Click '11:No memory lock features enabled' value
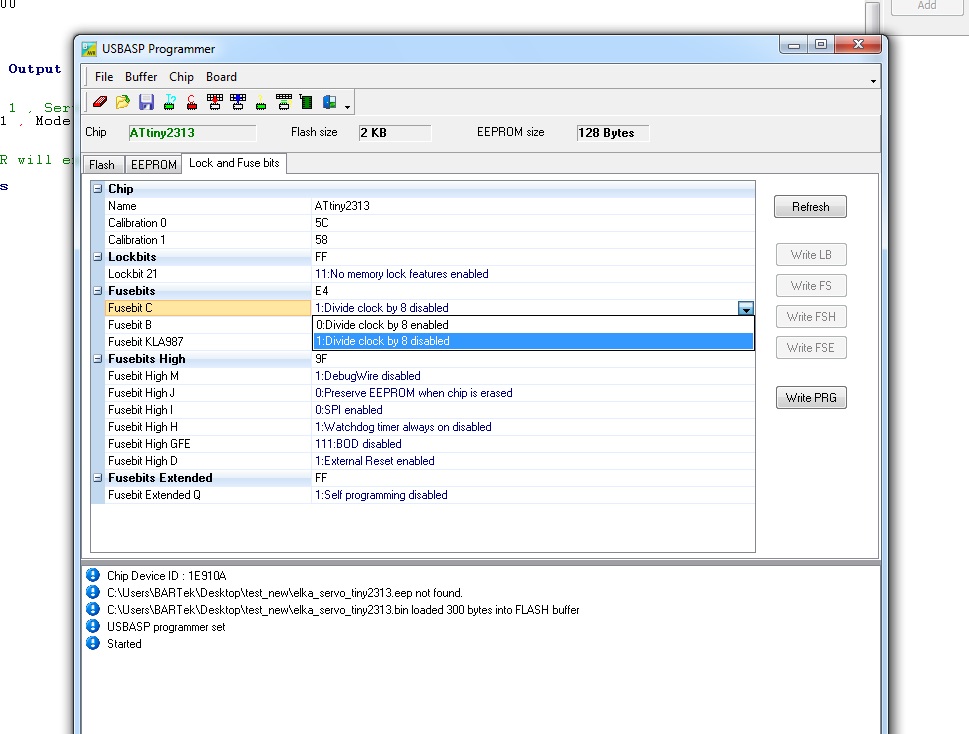Image resolution: width=969 pixels, height=734 pixels. [402, 274]
